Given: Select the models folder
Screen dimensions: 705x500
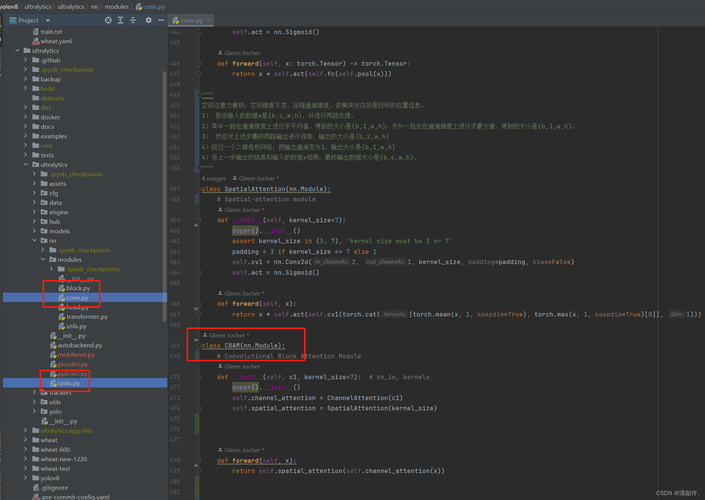Looking at the screenshot, I should pos(59,231).
